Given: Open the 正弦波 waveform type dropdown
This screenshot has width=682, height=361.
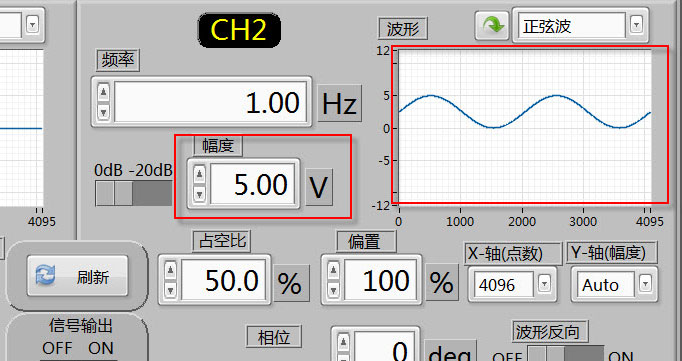Looking at the screenshot, I should 636,25.
